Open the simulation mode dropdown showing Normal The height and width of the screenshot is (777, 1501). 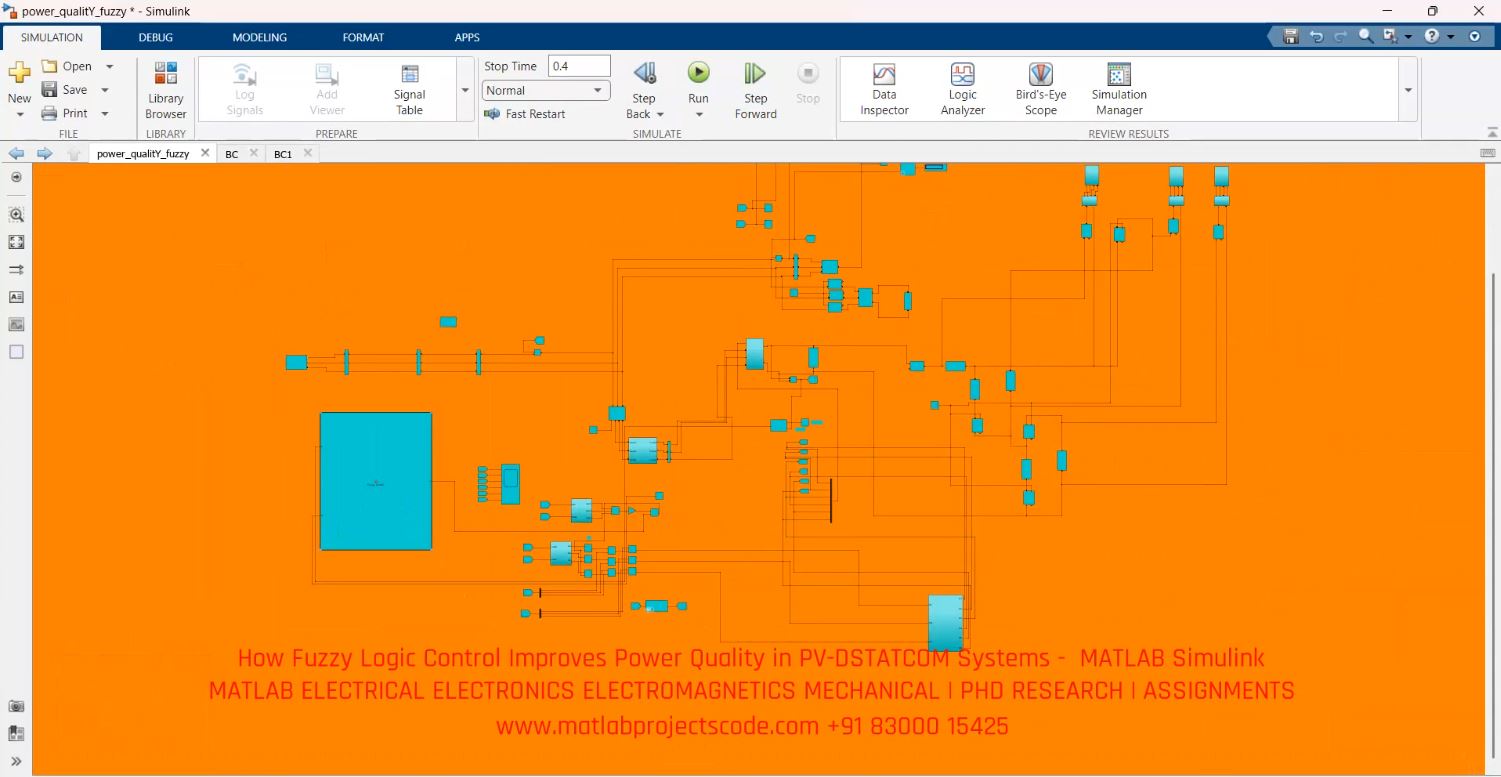click(x=545, y=90)
